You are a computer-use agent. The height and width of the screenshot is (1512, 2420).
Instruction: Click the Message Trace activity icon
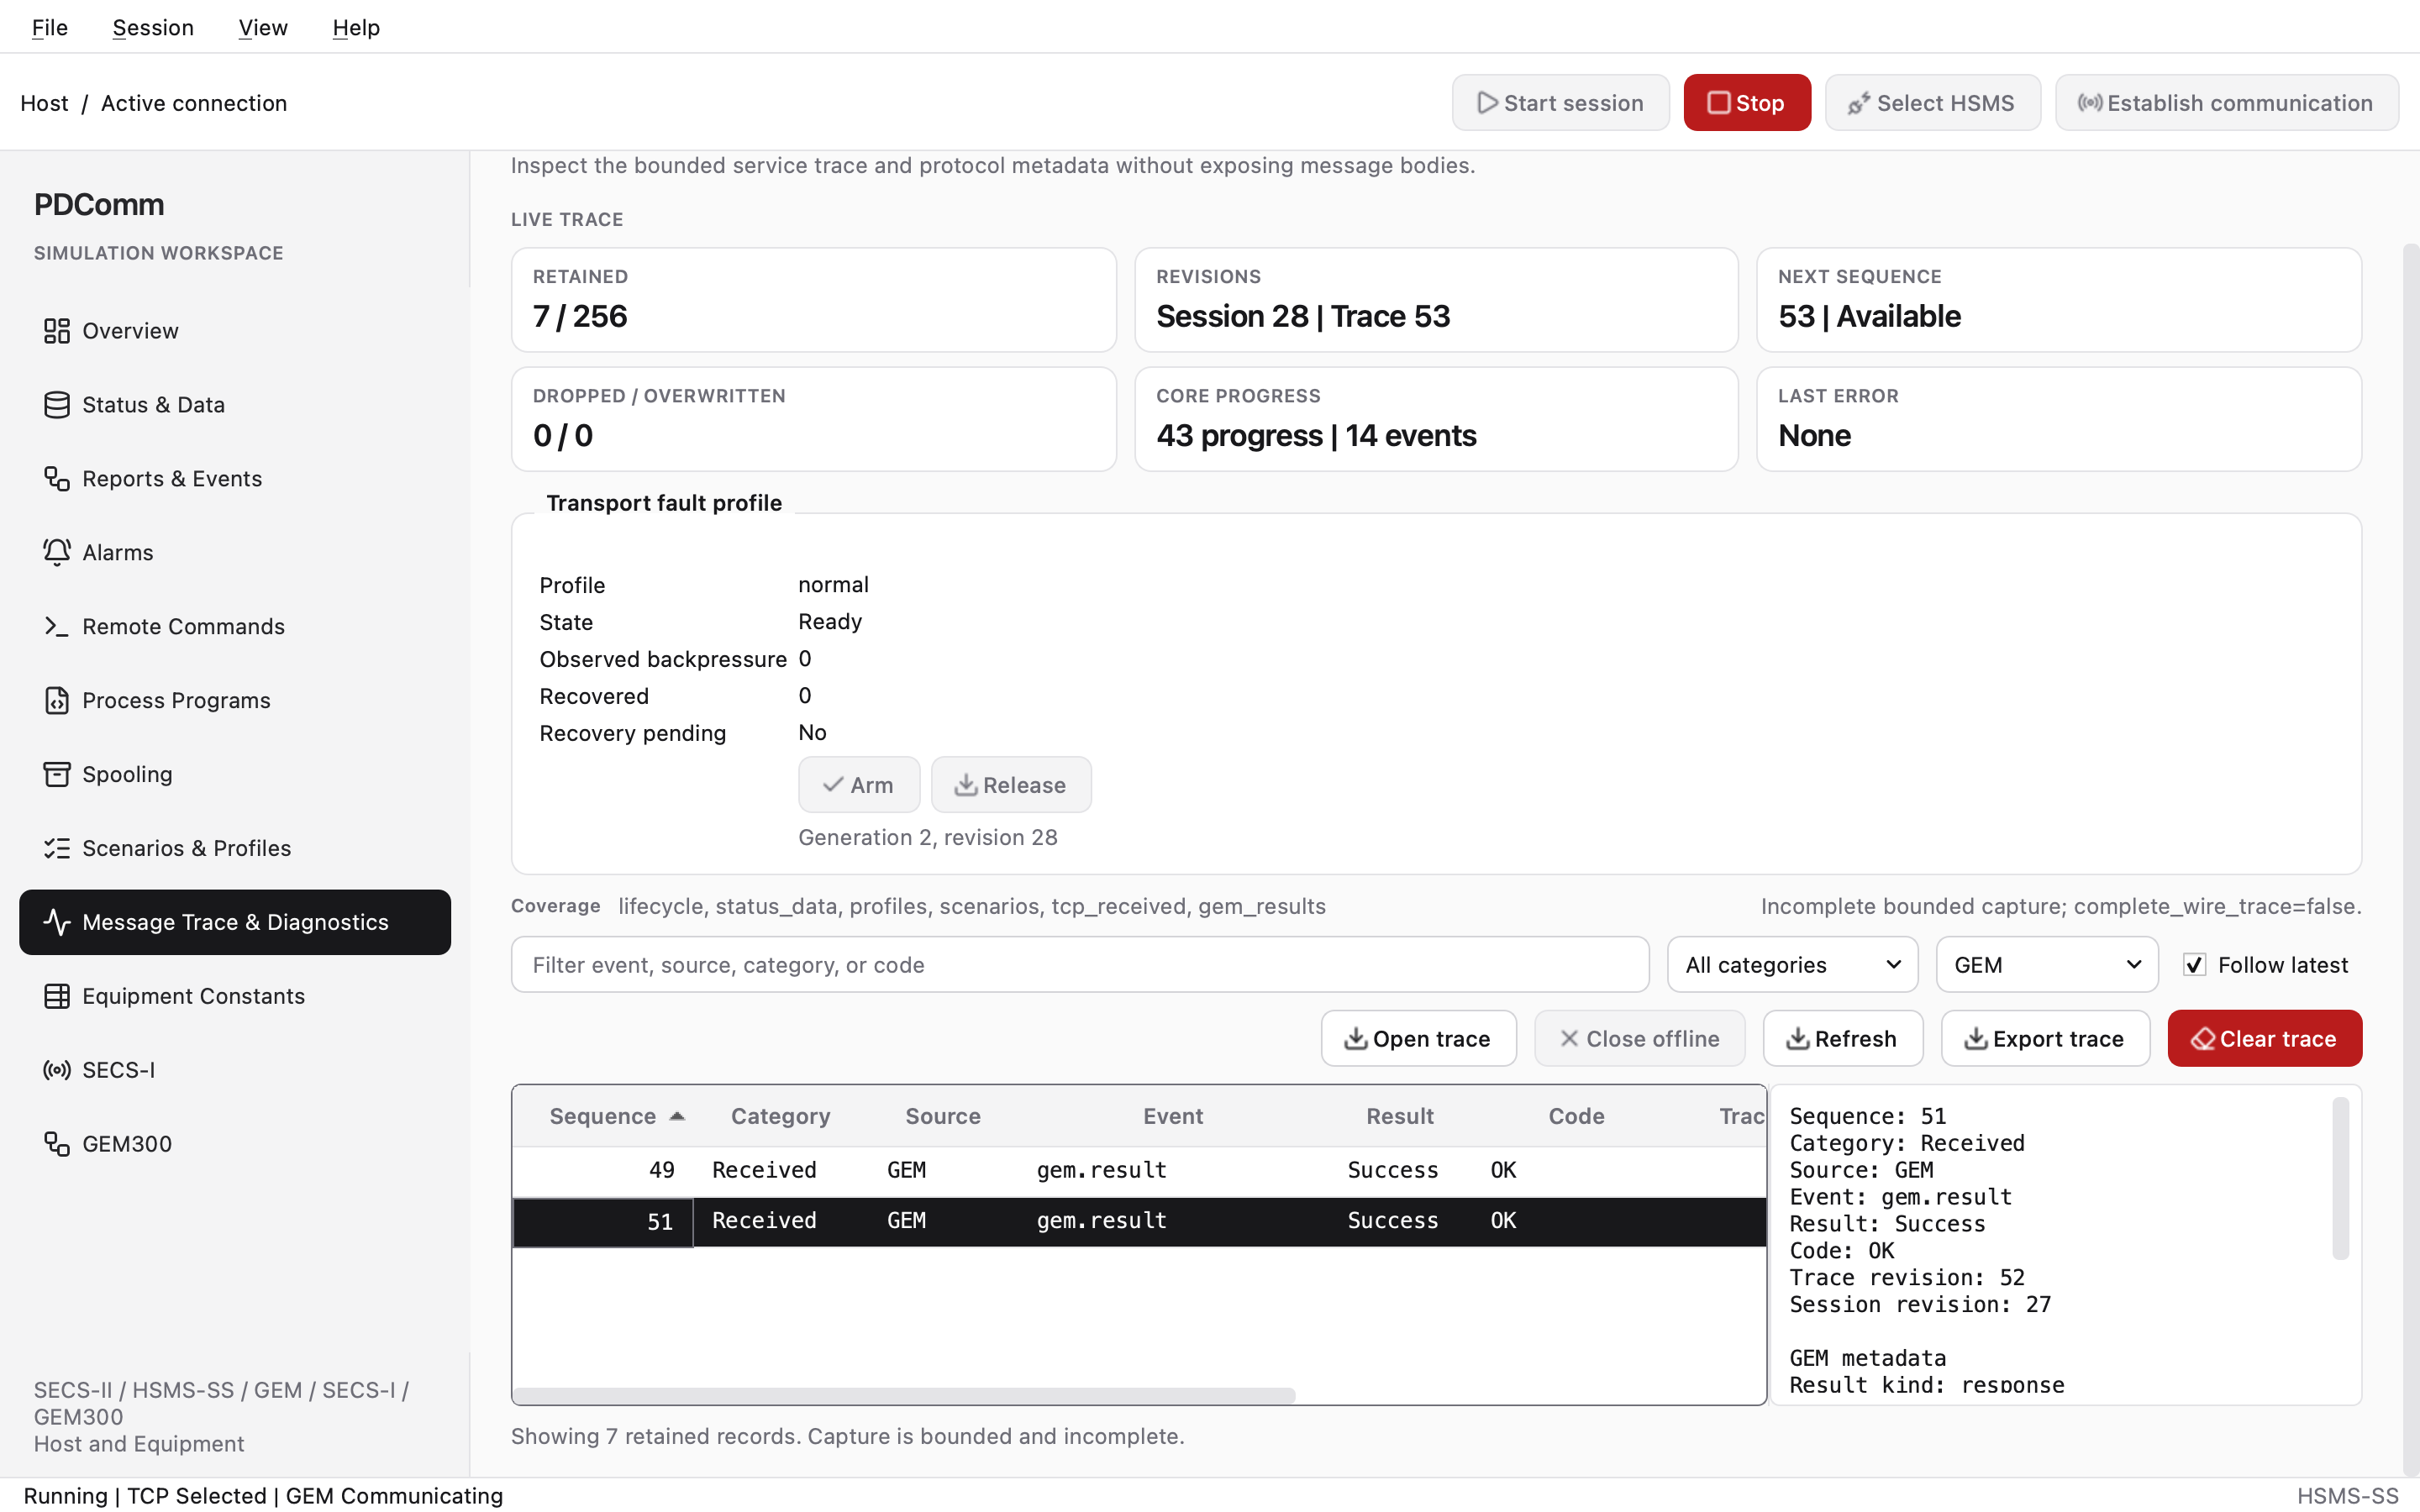(56, 923)
